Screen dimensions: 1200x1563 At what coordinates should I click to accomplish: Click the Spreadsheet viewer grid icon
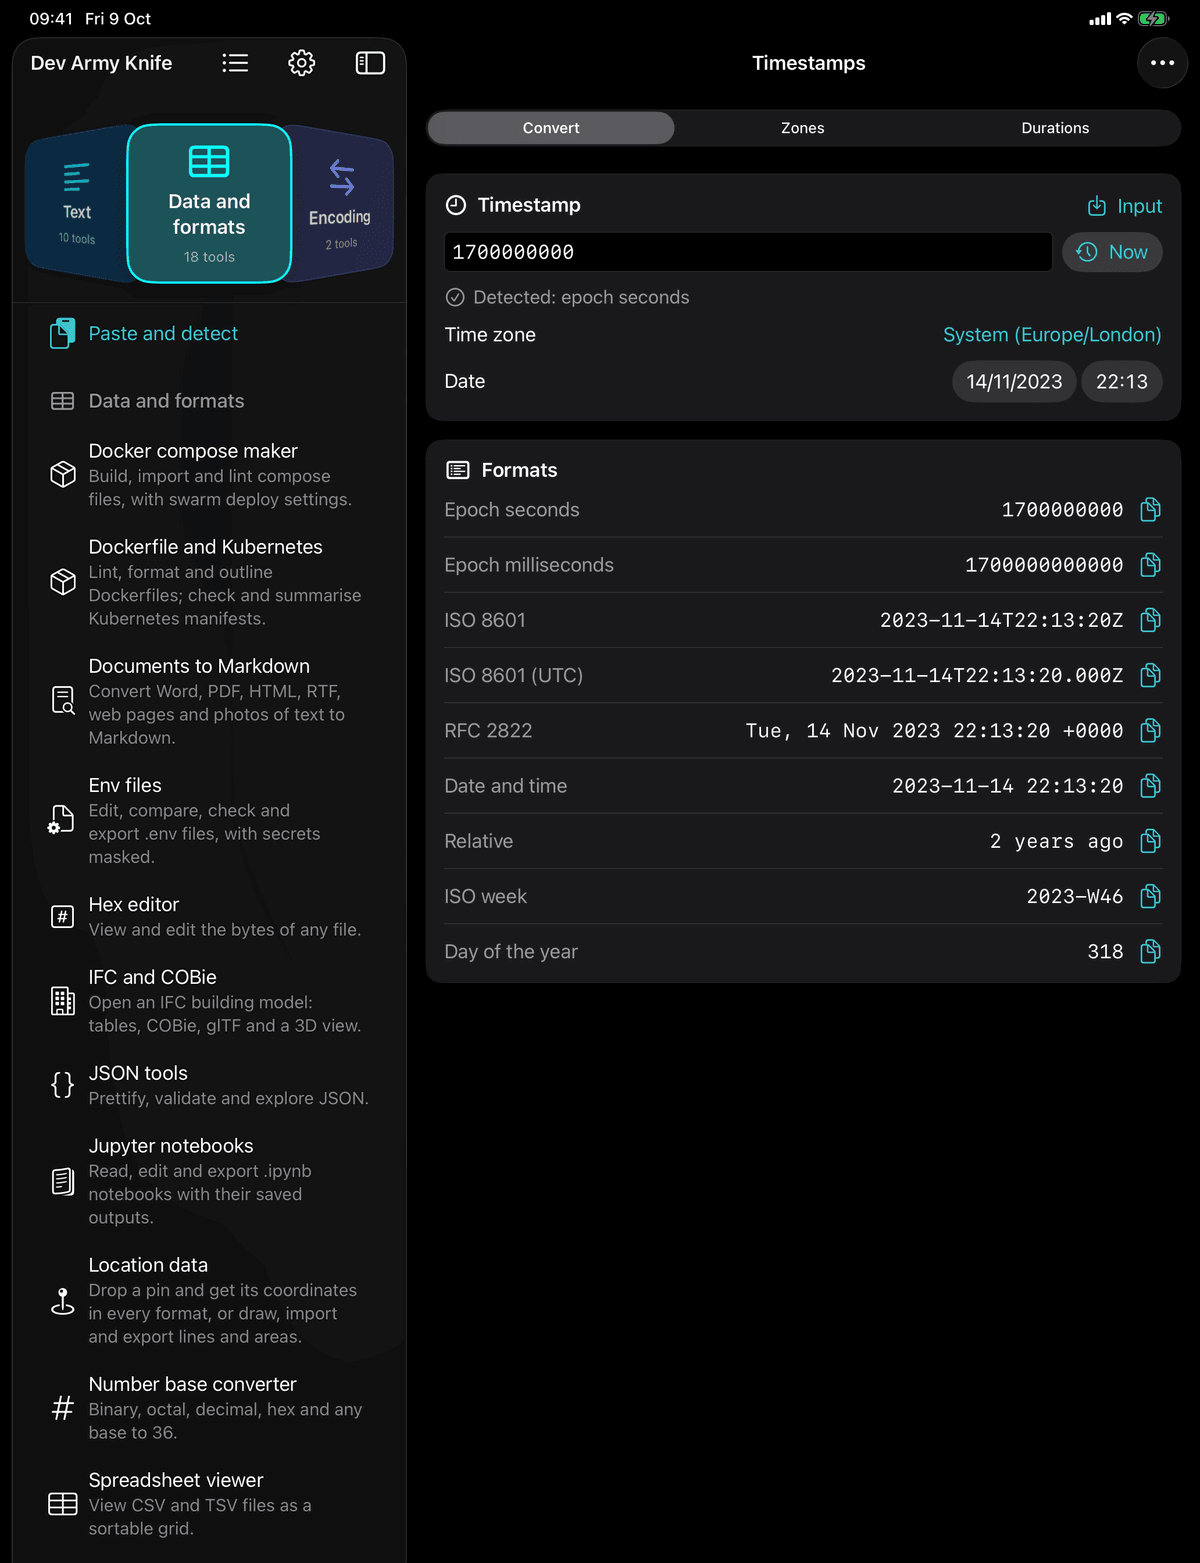[x=63, y=1504]
